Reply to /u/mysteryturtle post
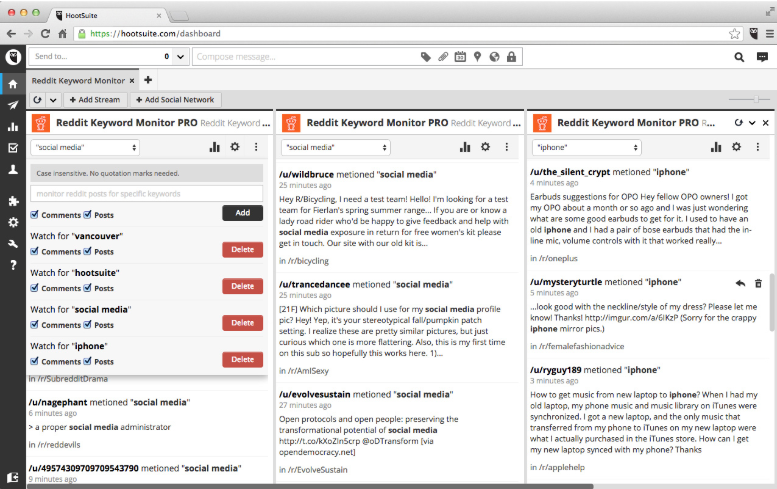This screenshot has width=777, height=489. (x=740, y=283)
